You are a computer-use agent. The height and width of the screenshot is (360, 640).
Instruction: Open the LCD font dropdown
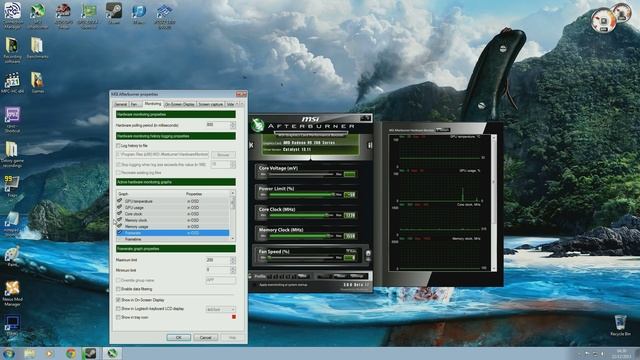[221, 310]
